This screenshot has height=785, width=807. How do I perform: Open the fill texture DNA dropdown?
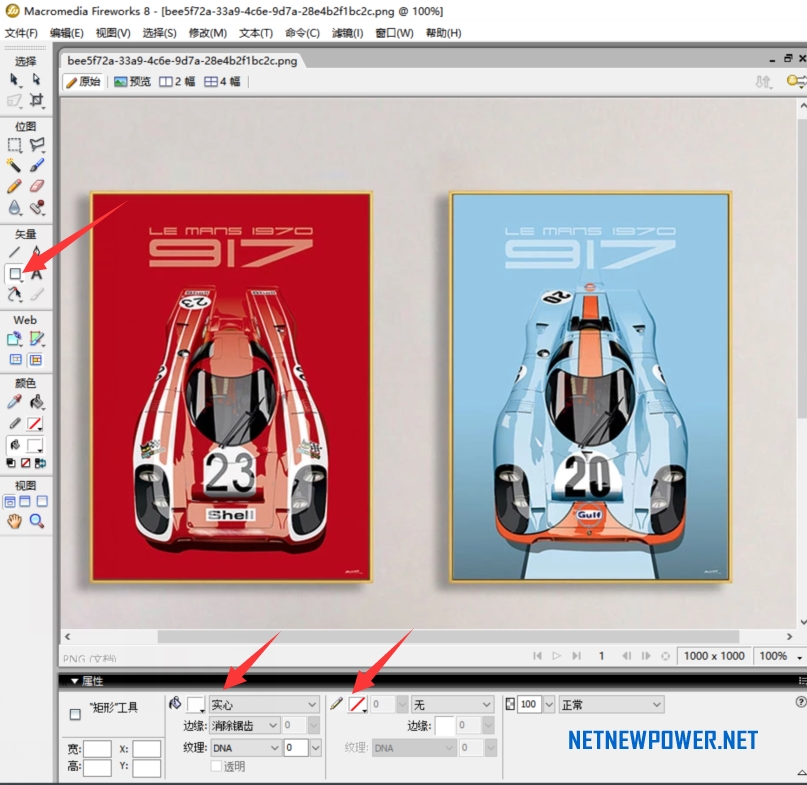tap(245, 747)
